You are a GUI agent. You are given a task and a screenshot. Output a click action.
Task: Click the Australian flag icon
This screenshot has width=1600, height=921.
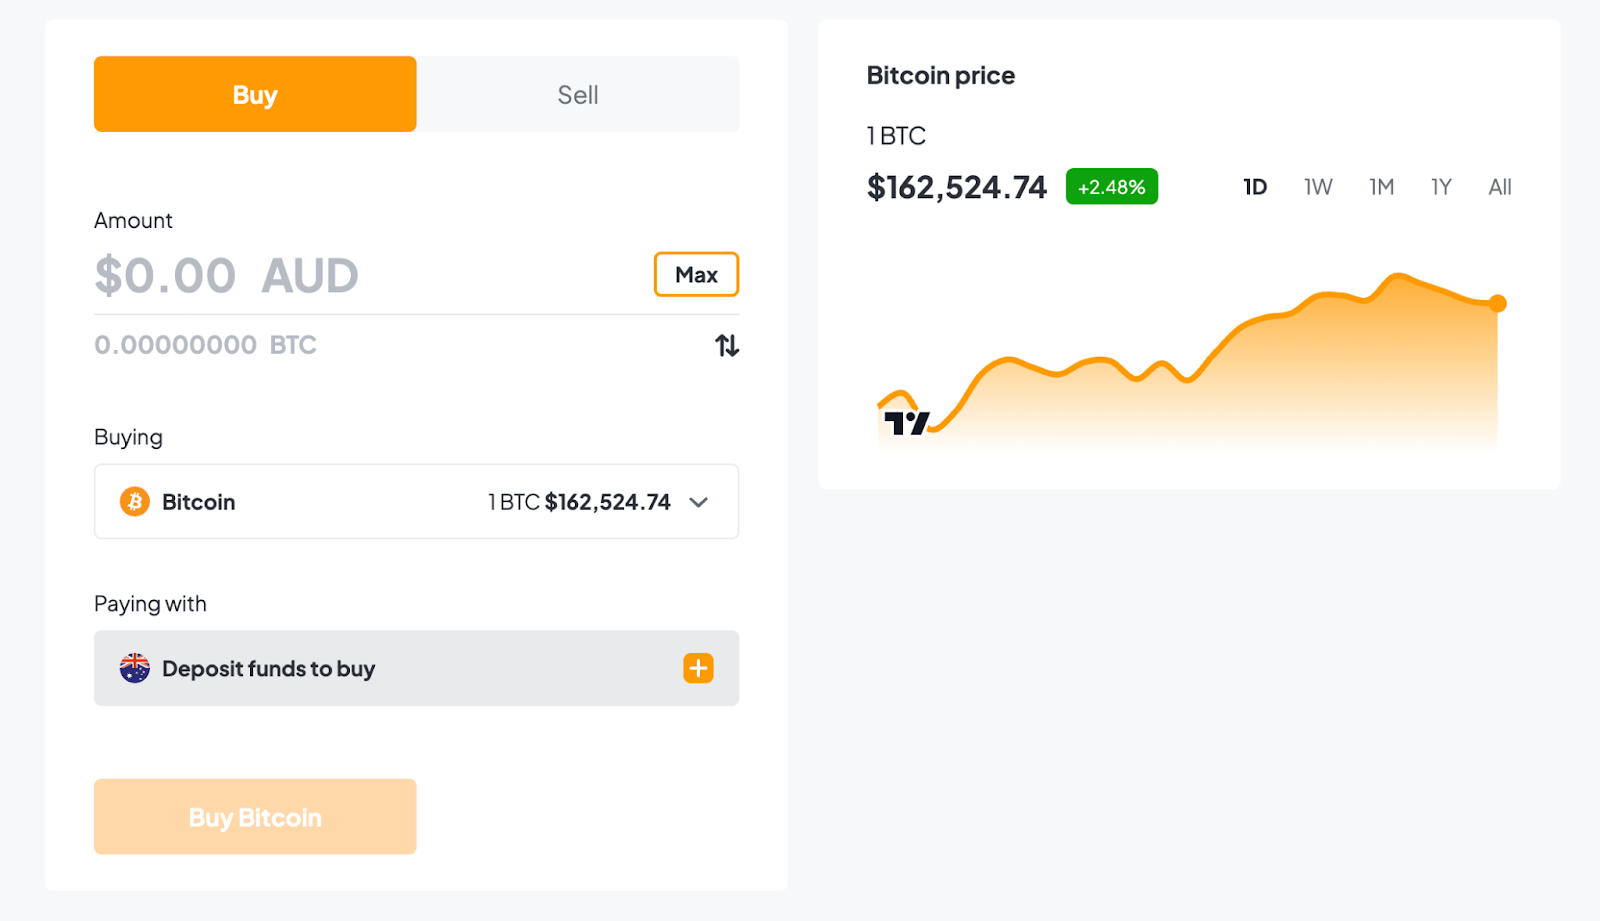click(133, 668)
